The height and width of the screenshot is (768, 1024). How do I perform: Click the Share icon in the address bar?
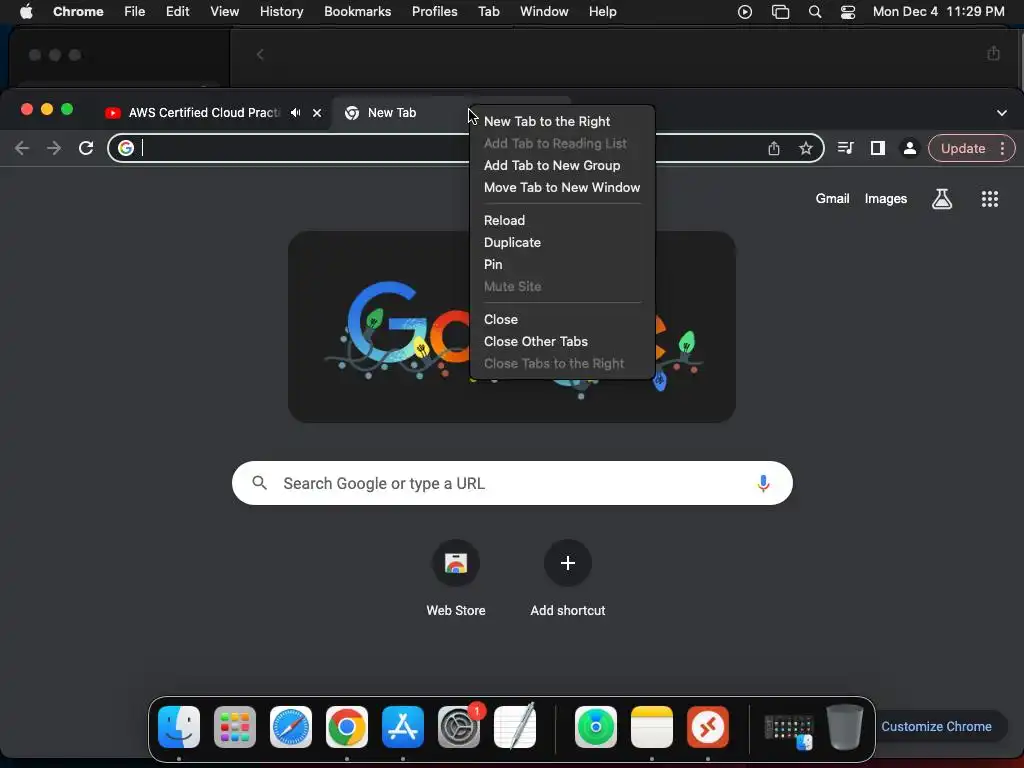774,148
